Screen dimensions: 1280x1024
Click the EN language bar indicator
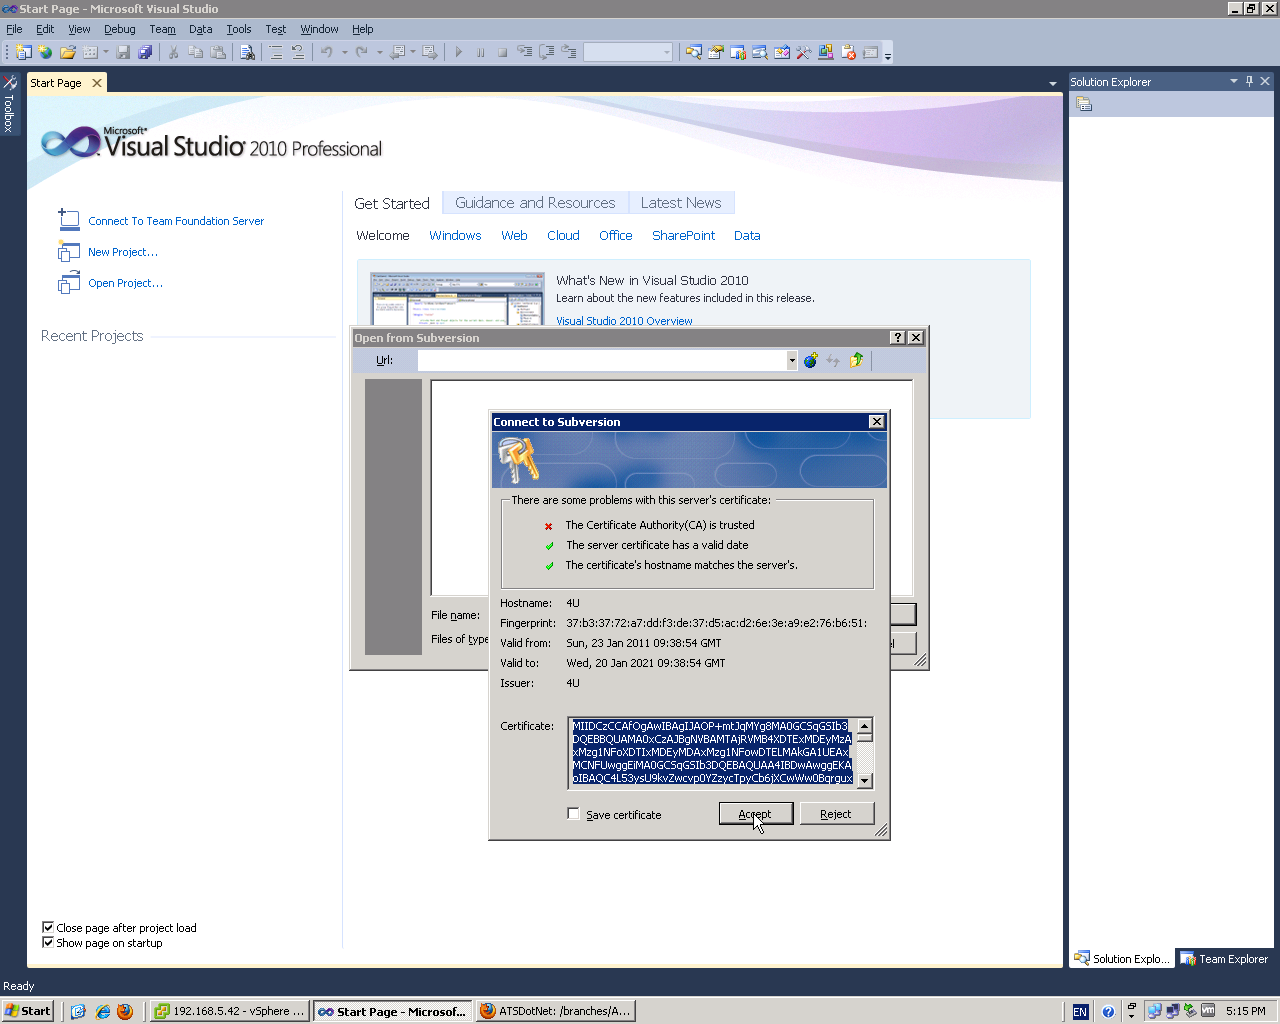pyautogui.click(x=1080, y=1012)
